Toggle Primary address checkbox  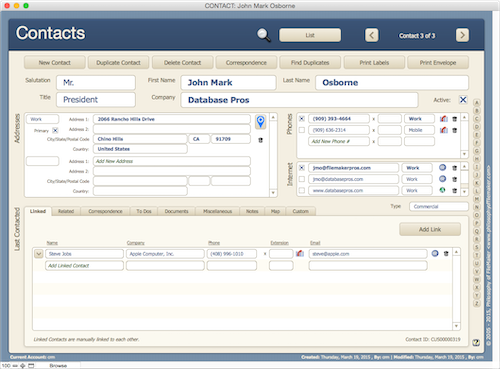[55, 130]
